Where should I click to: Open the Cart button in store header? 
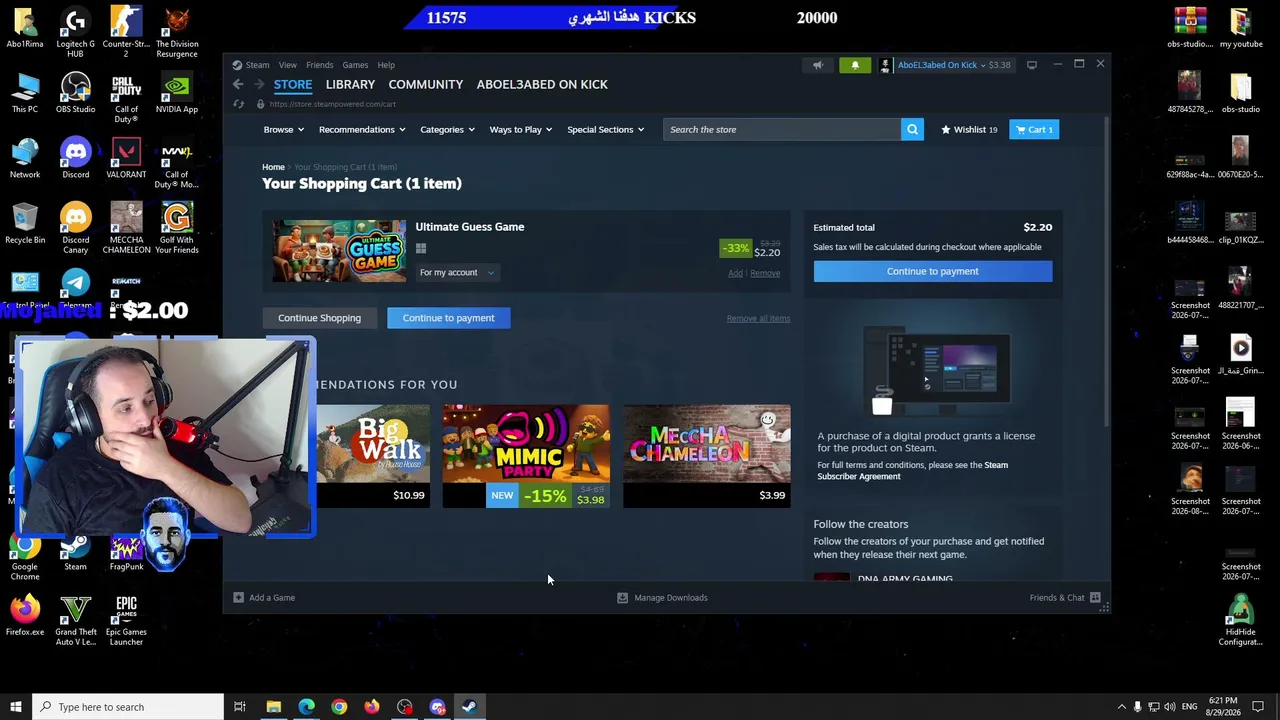click(1034, 129)
